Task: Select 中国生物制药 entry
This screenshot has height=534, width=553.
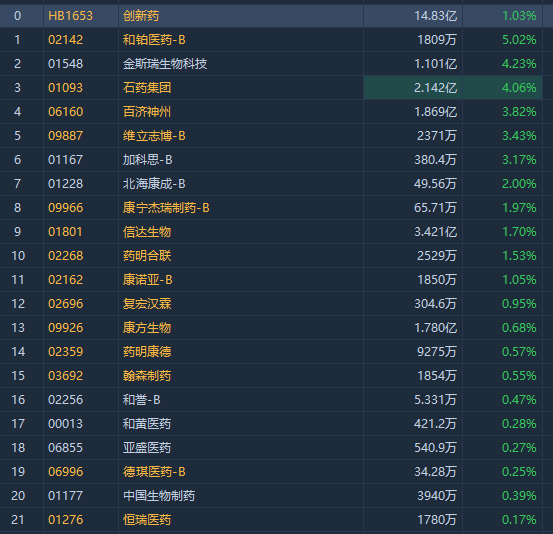Action: [159, 496]
